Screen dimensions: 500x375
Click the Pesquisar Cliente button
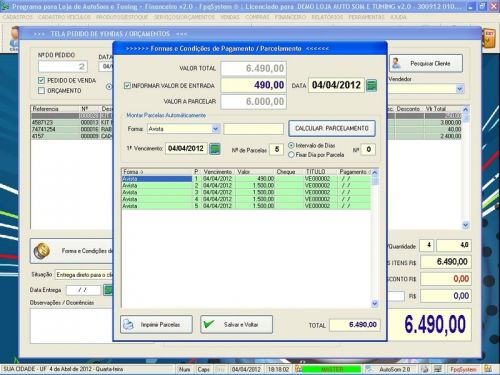click(x=426, y=63)
